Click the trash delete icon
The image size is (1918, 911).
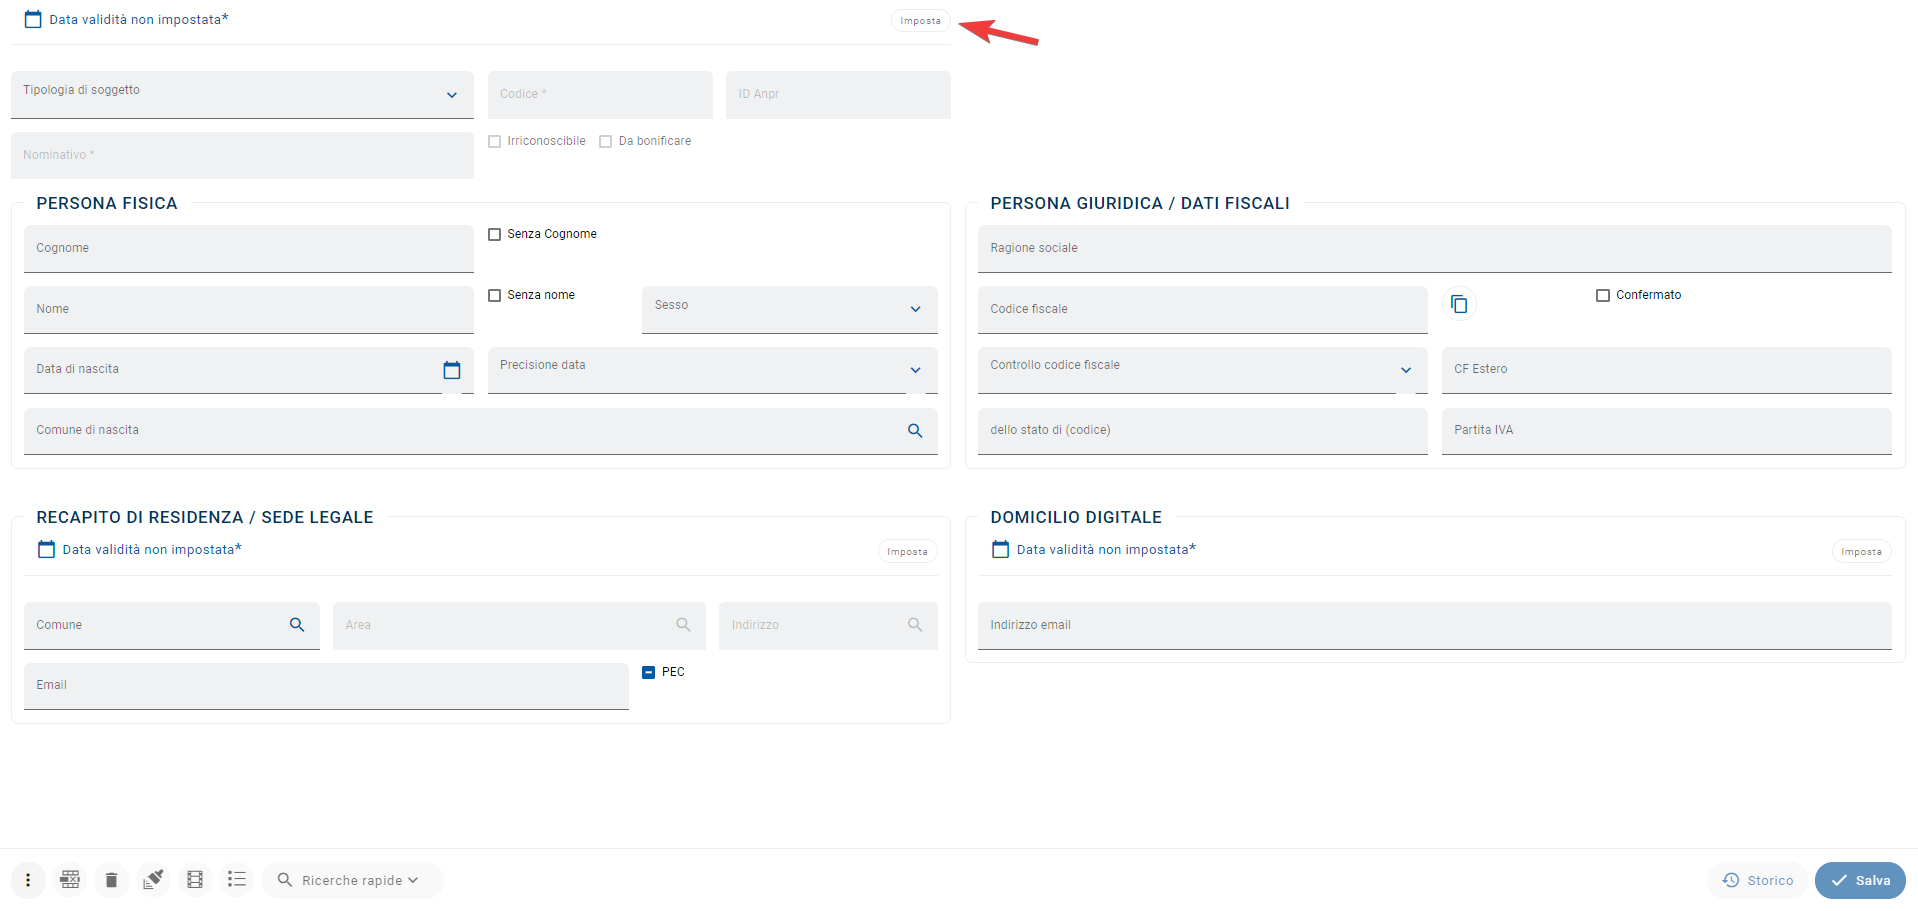coord(111,880)
